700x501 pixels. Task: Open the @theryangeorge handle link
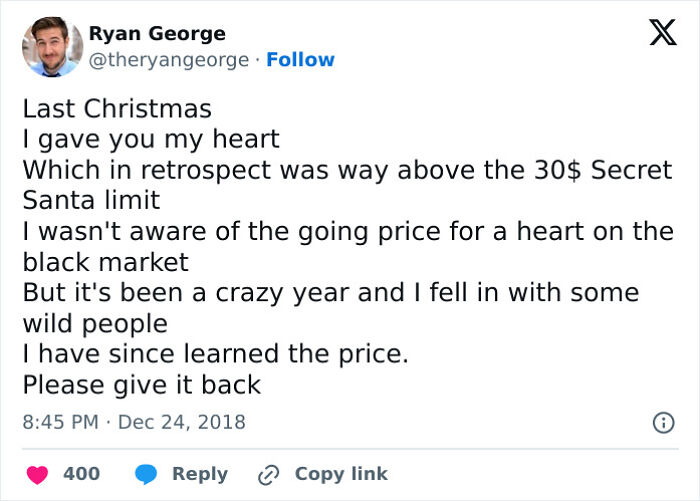[x=169, y=60]
